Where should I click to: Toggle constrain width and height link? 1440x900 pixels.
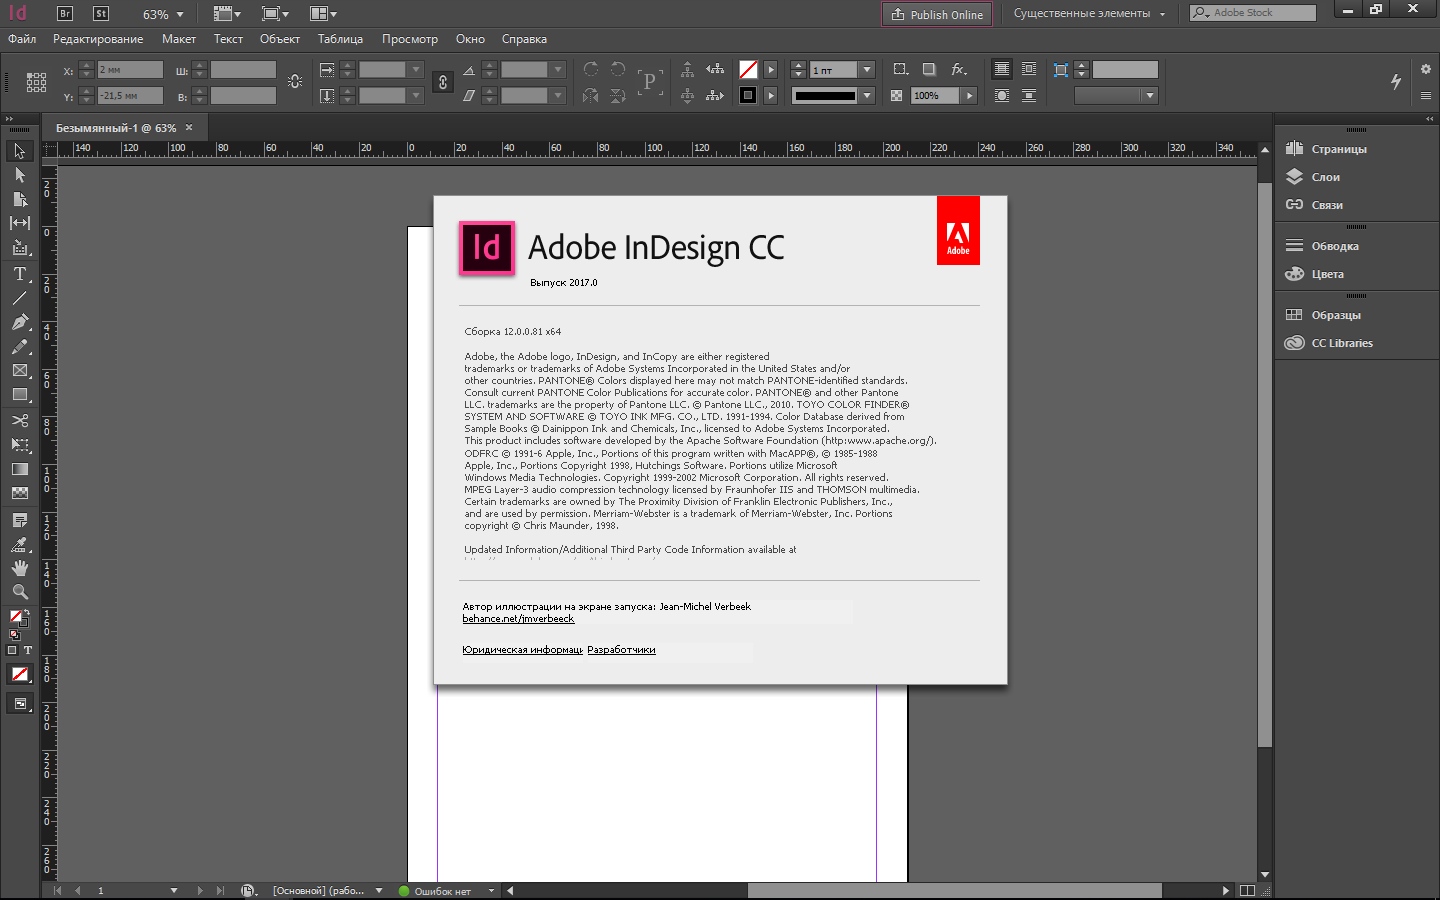tap(294, 82)
